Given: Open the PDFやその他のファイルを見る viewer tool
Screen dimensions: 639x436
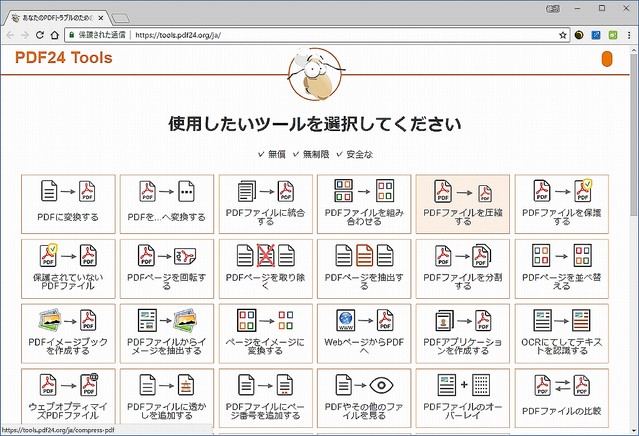Looking at the screenshot, I should [x=363, y=396].
